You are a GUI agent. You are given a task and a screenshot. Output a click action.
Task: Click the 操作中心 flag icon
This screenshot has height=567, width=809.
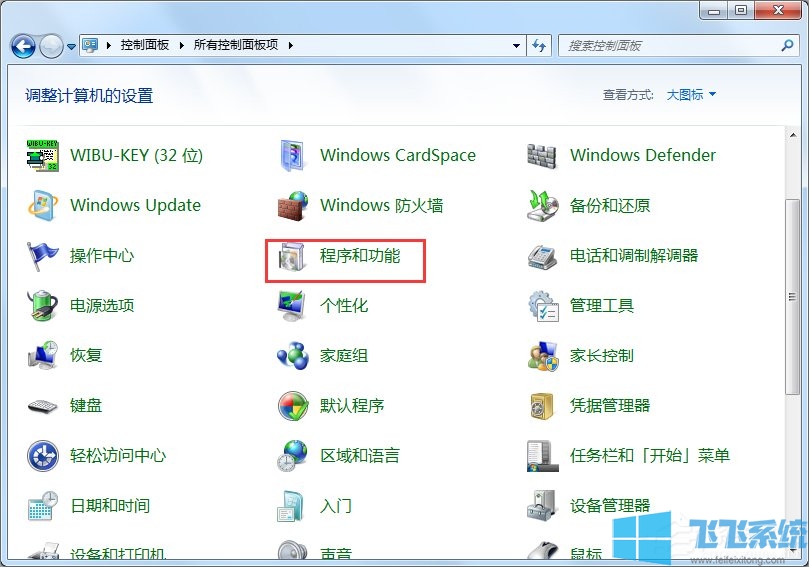coord(42,256)
